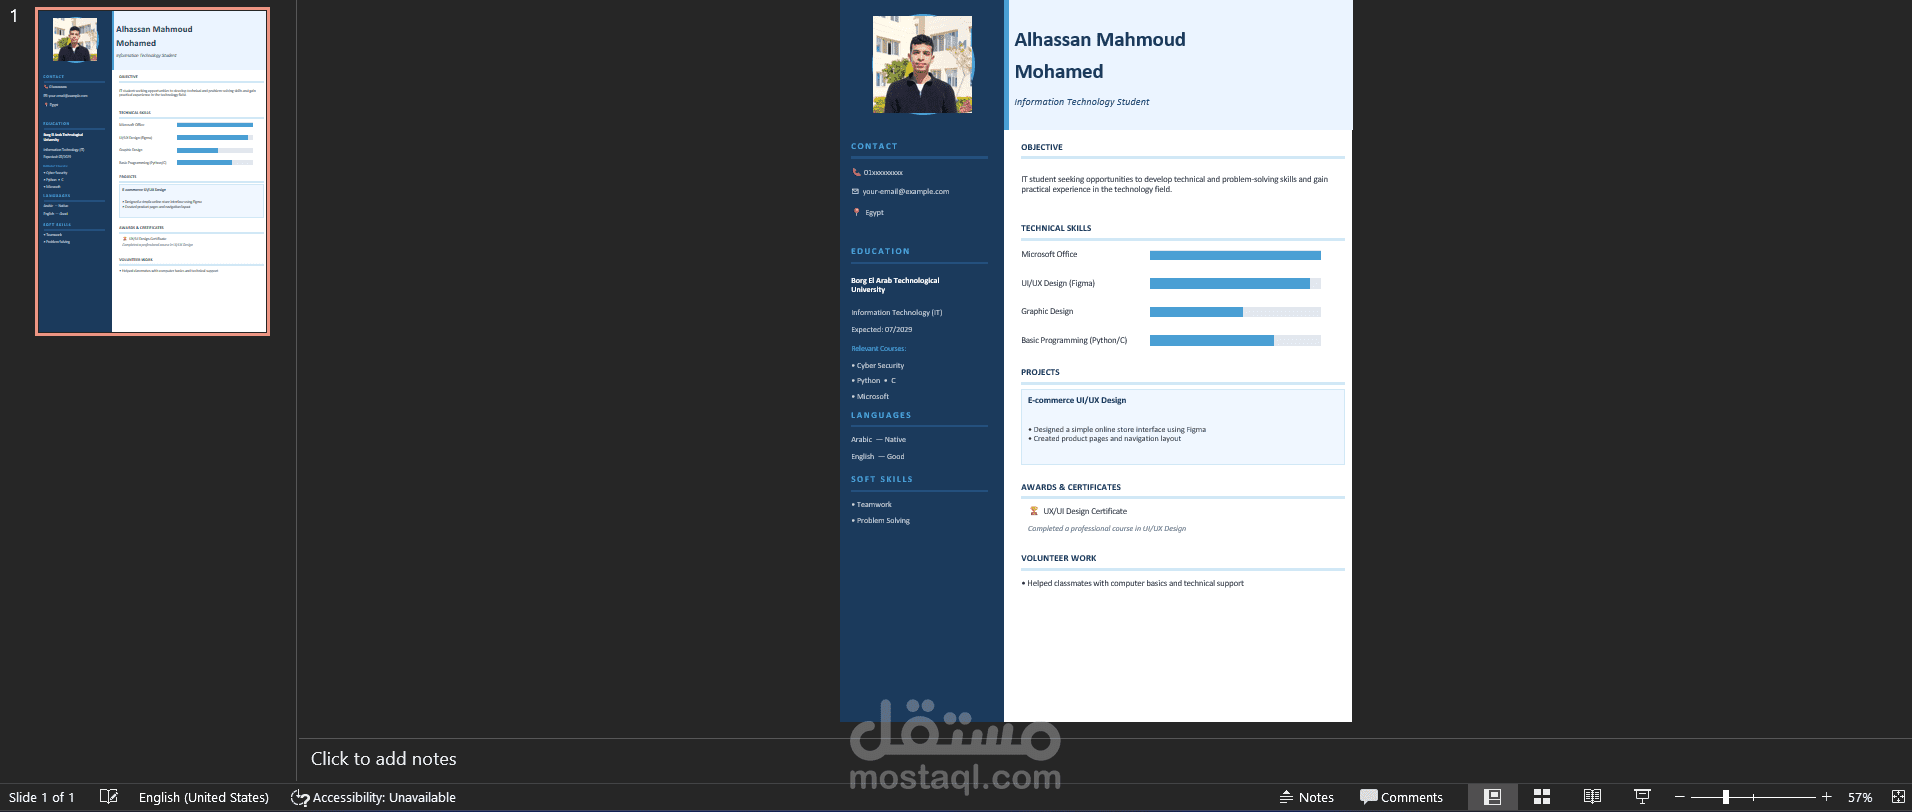Select the EDUCATION section heading

pyautogui.click(x=880, y=251)
